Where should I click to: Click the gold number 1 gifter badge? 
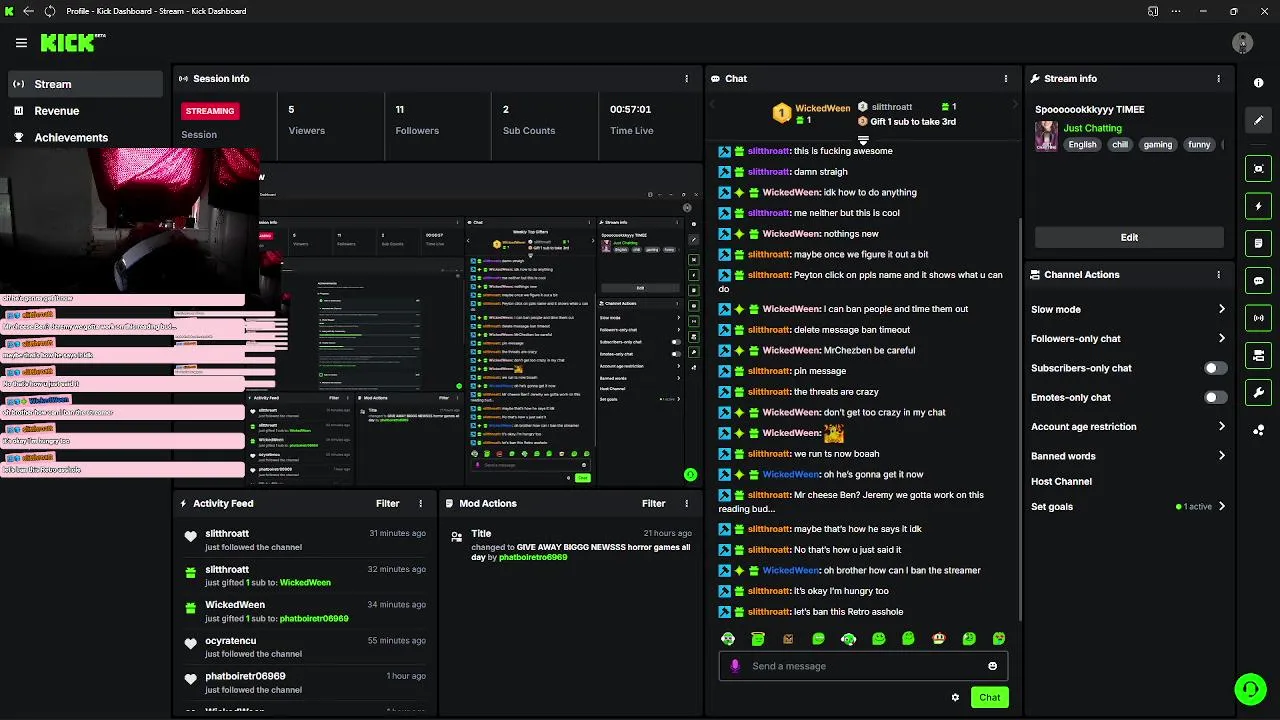click(782, 114)
